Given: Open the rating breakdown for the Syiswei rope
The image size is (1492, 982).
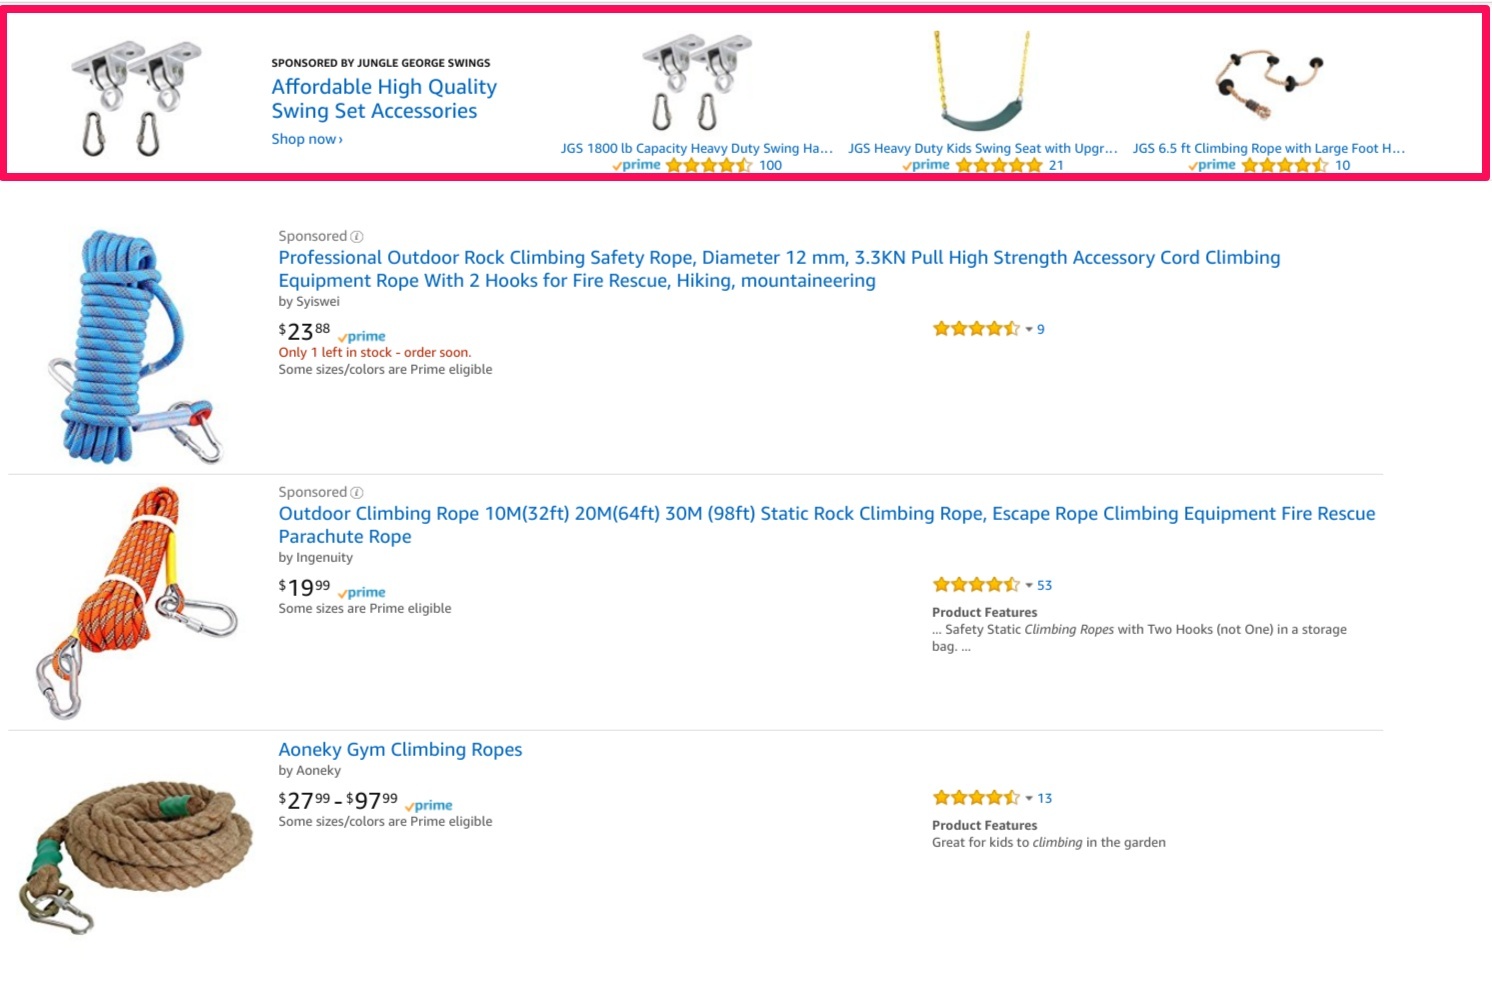Looking at the screenshot, I should 1030,328.
